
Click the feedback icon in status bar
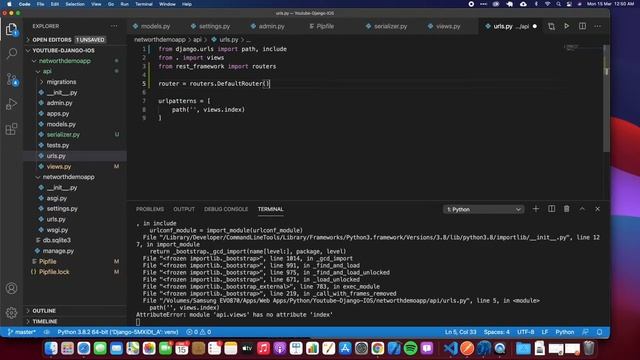pyautogui.click(x=585, y=332)
